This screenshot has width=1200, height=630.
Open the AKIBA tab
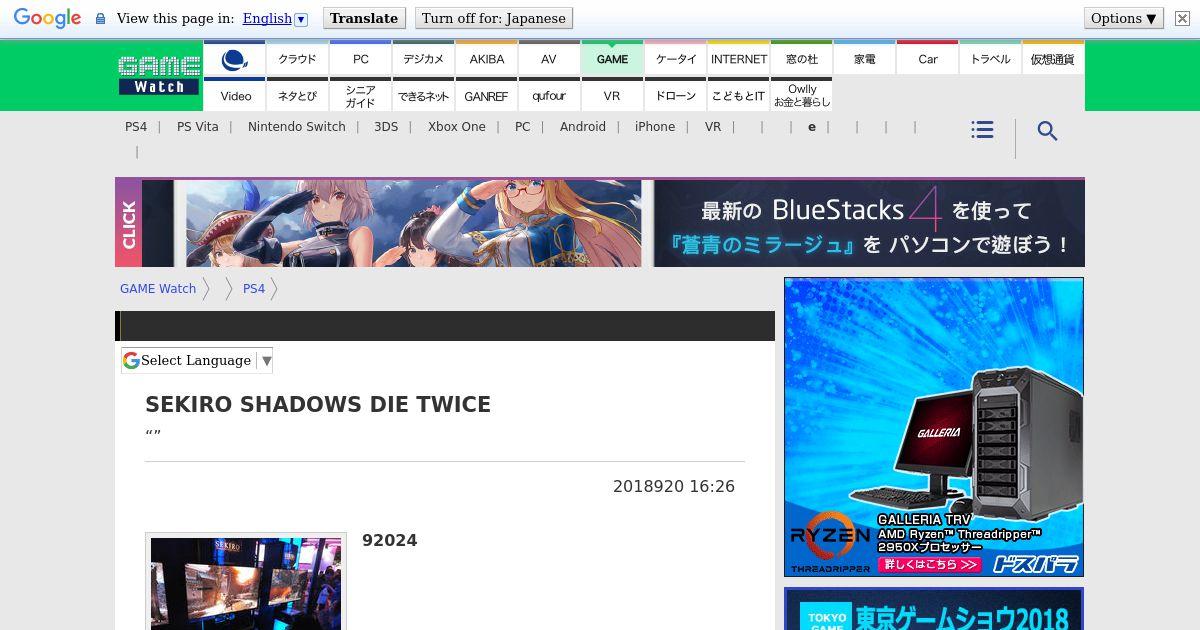486,59
